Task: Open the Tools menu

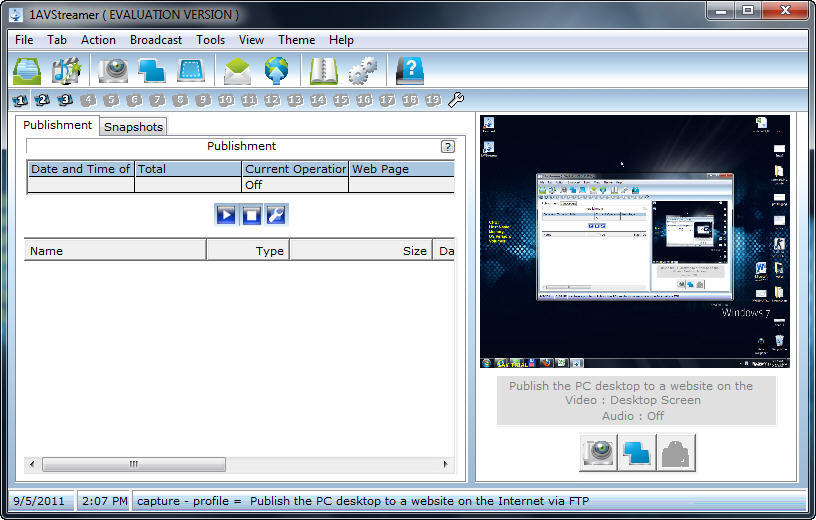Action: 211,40
